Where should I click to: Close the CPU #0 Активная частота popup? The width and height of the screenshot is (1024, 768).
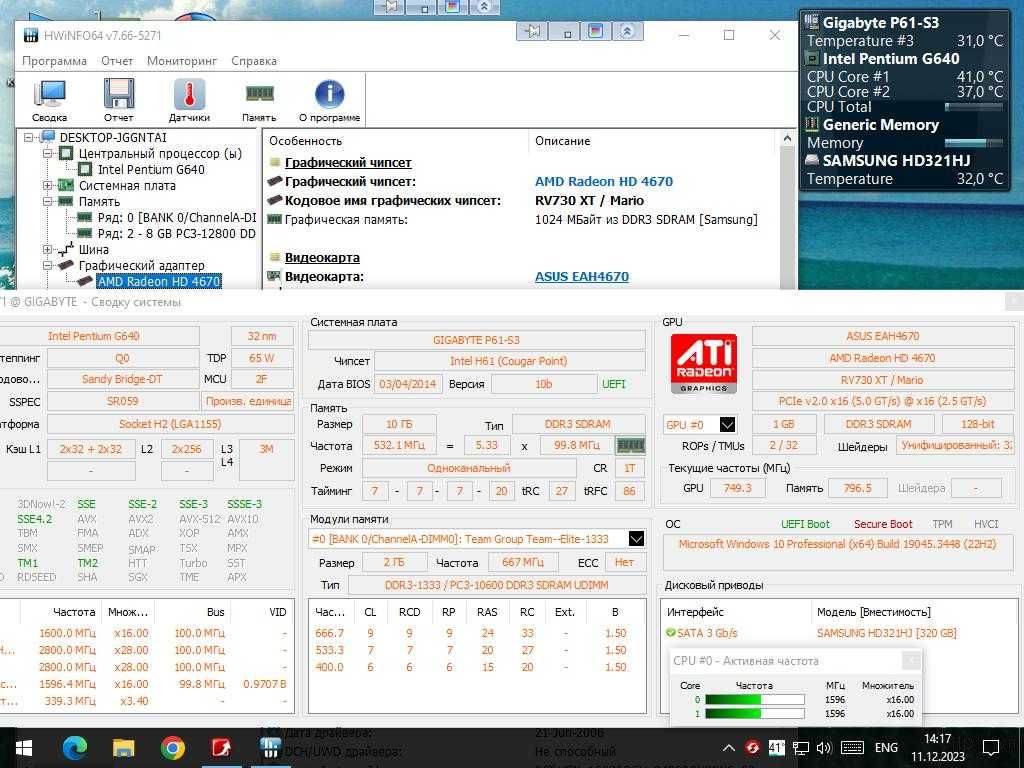912,661
